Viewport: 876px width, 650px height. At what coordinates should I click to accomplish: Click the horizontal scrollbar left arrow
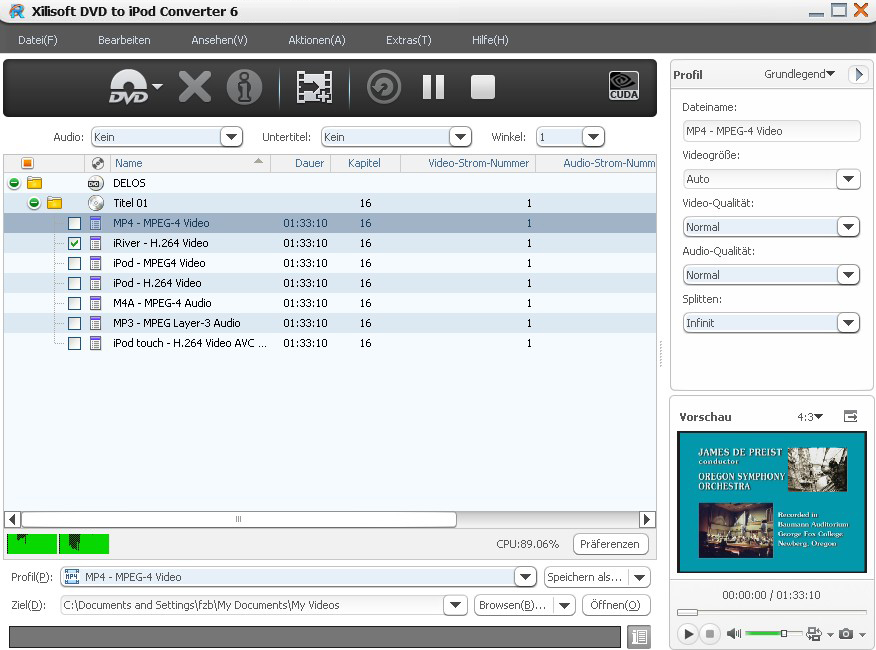[x=13, y=519]
